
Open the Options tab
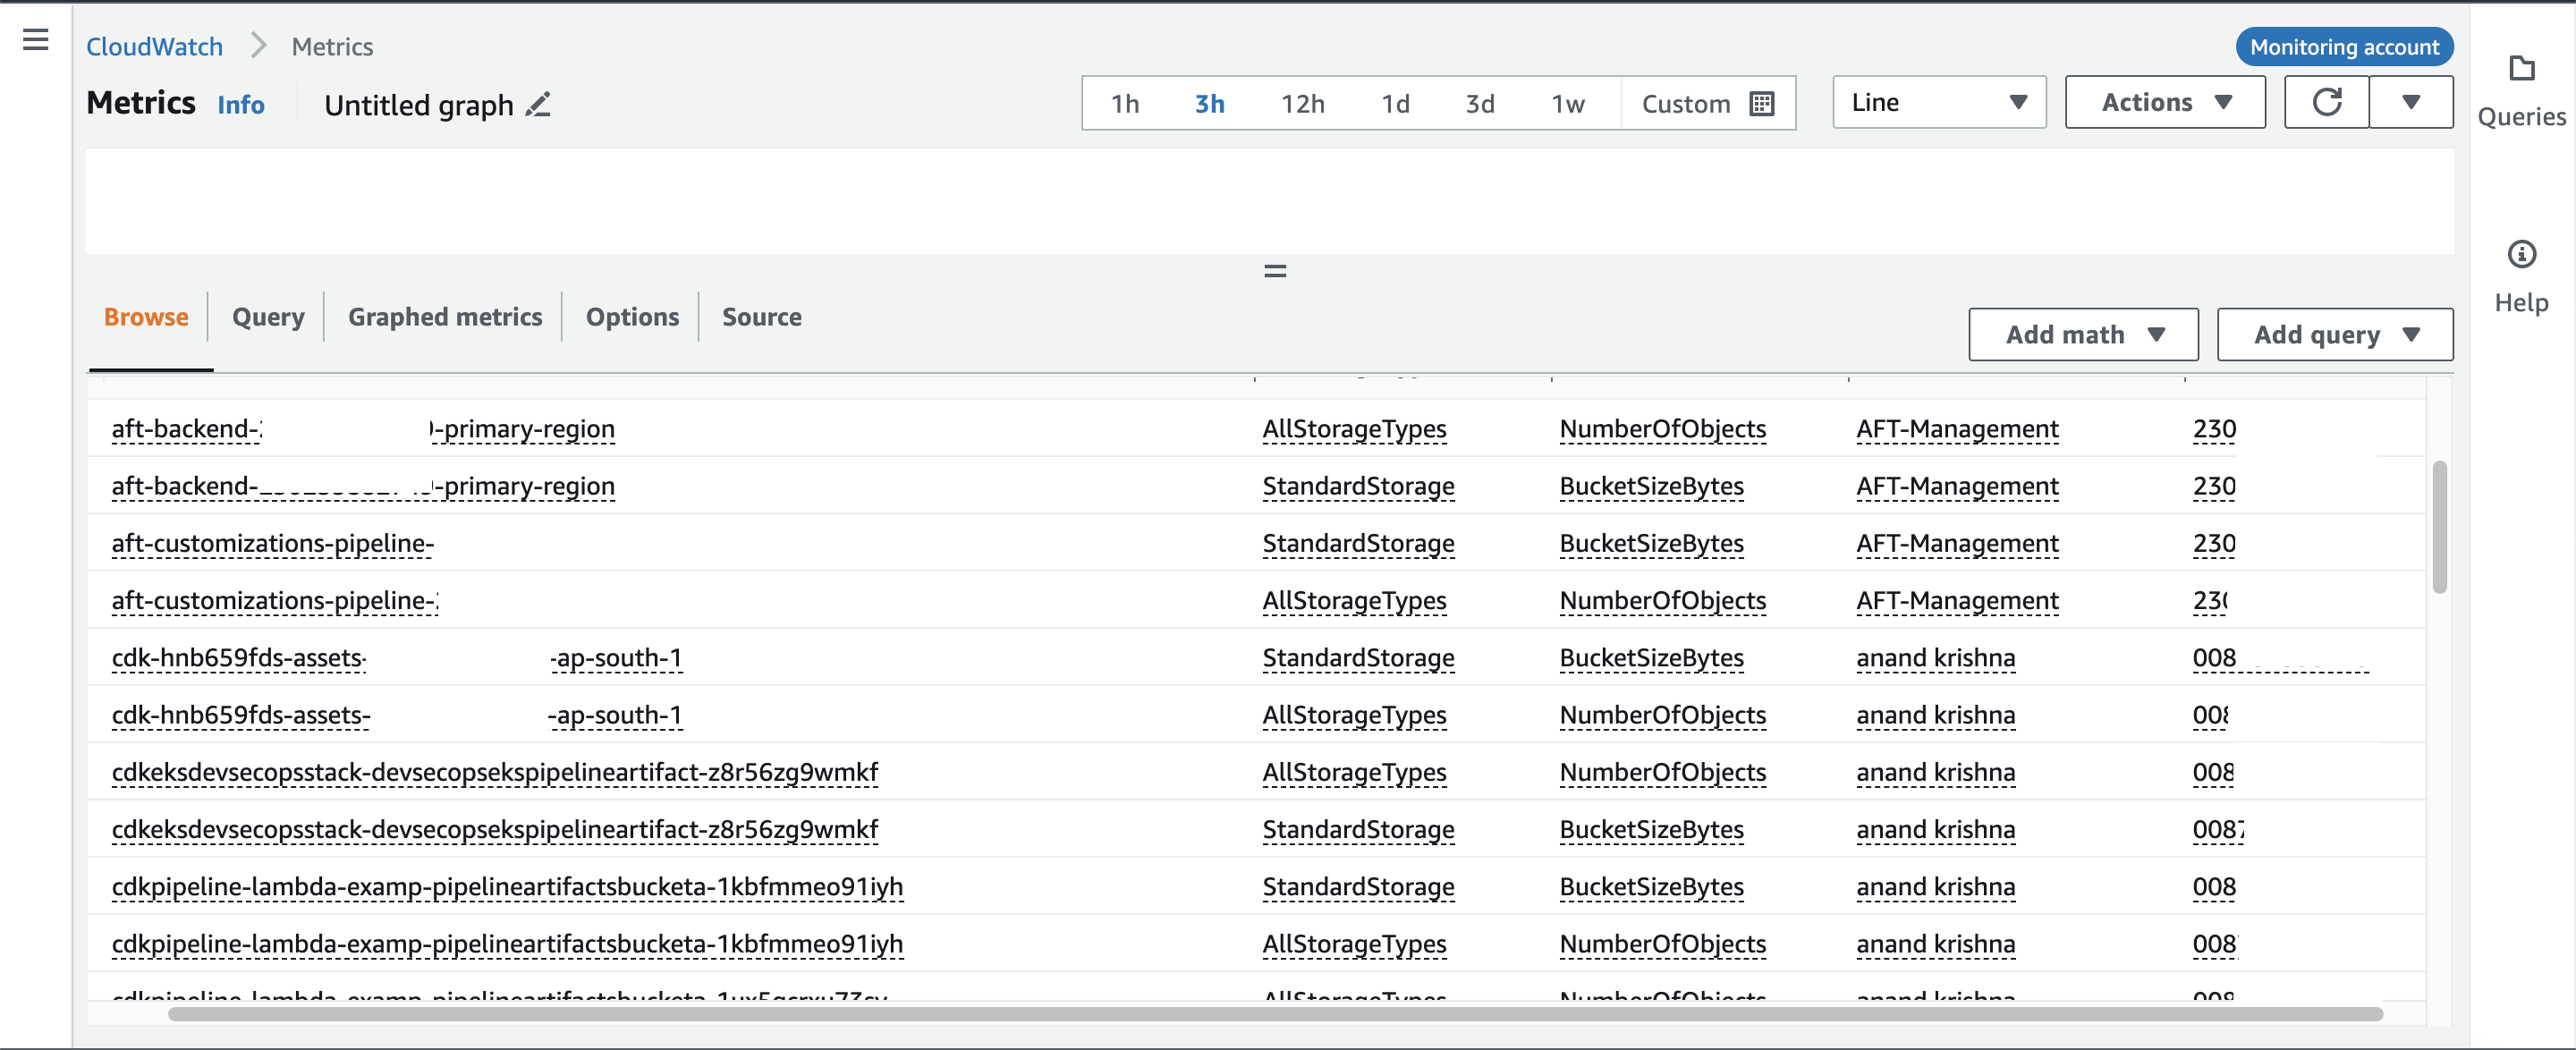coord(632,317)
